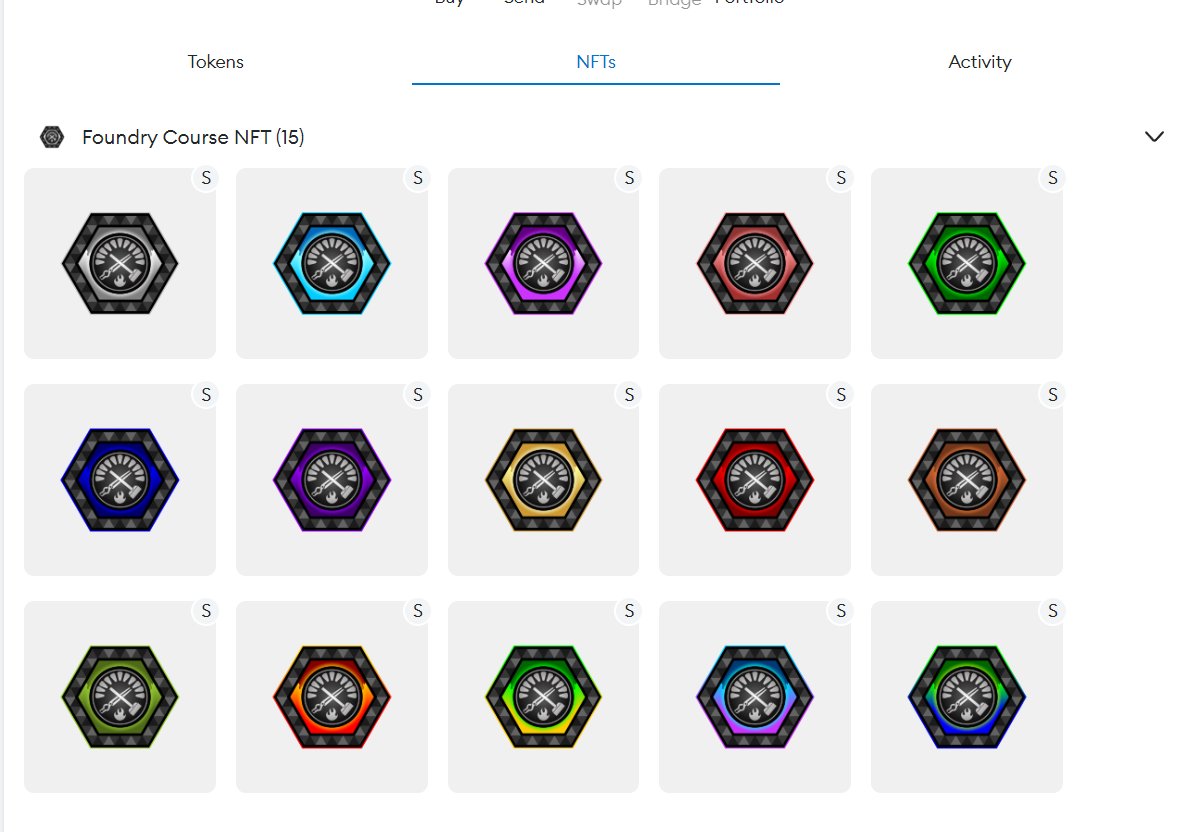Viewport: 1193px width, 832px height.
Task: Open the green-blue gradient hexagon NFT
Action: coord(966,697)
